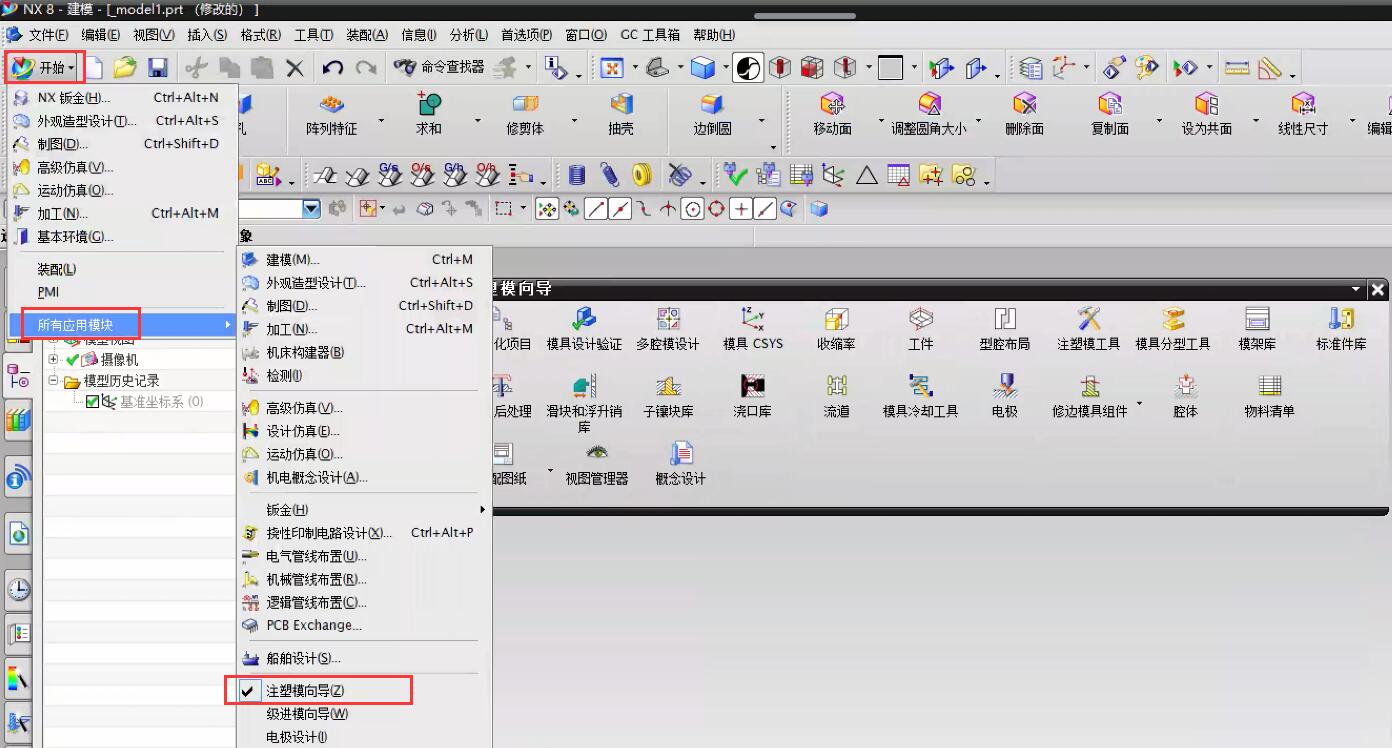The image size is (1392, 748).
Task: Click the 命令查找器 command finder button
Action: (439, 67)
